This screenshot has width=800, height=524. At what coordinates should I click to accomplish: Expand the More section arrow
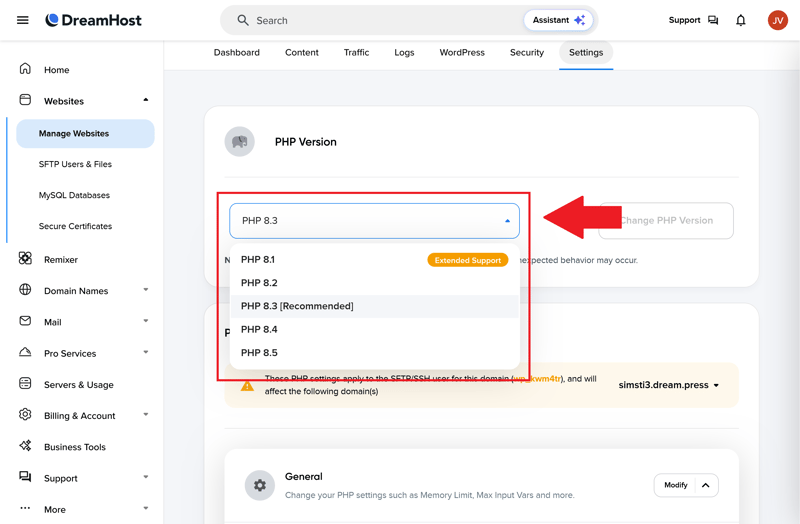pos(146,508)
